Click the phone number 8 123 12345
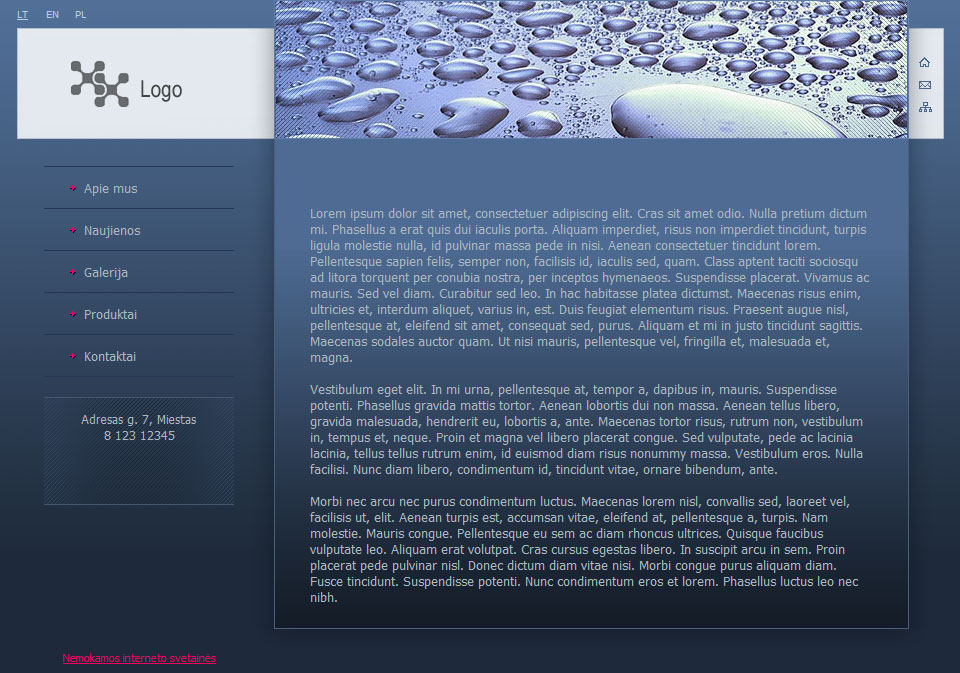This screenshot has height=673, width=960. [x=140, y=436]
